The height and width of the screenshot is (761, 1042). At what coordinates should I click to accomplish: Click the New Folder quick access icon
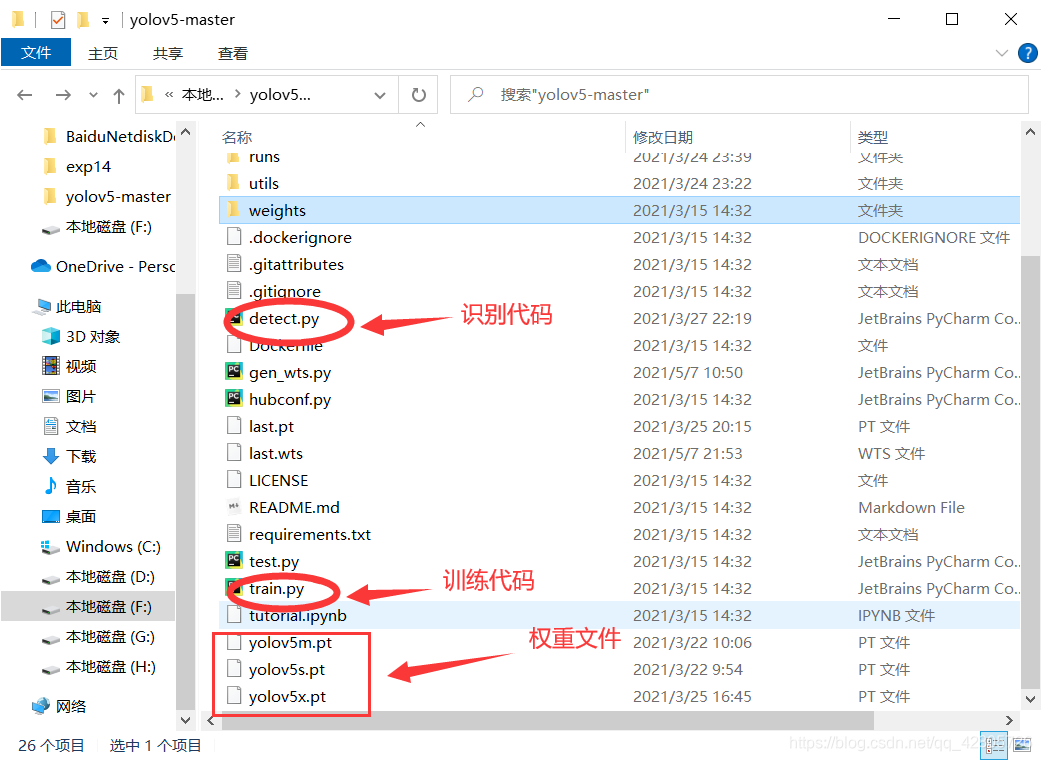click(83, 20)
